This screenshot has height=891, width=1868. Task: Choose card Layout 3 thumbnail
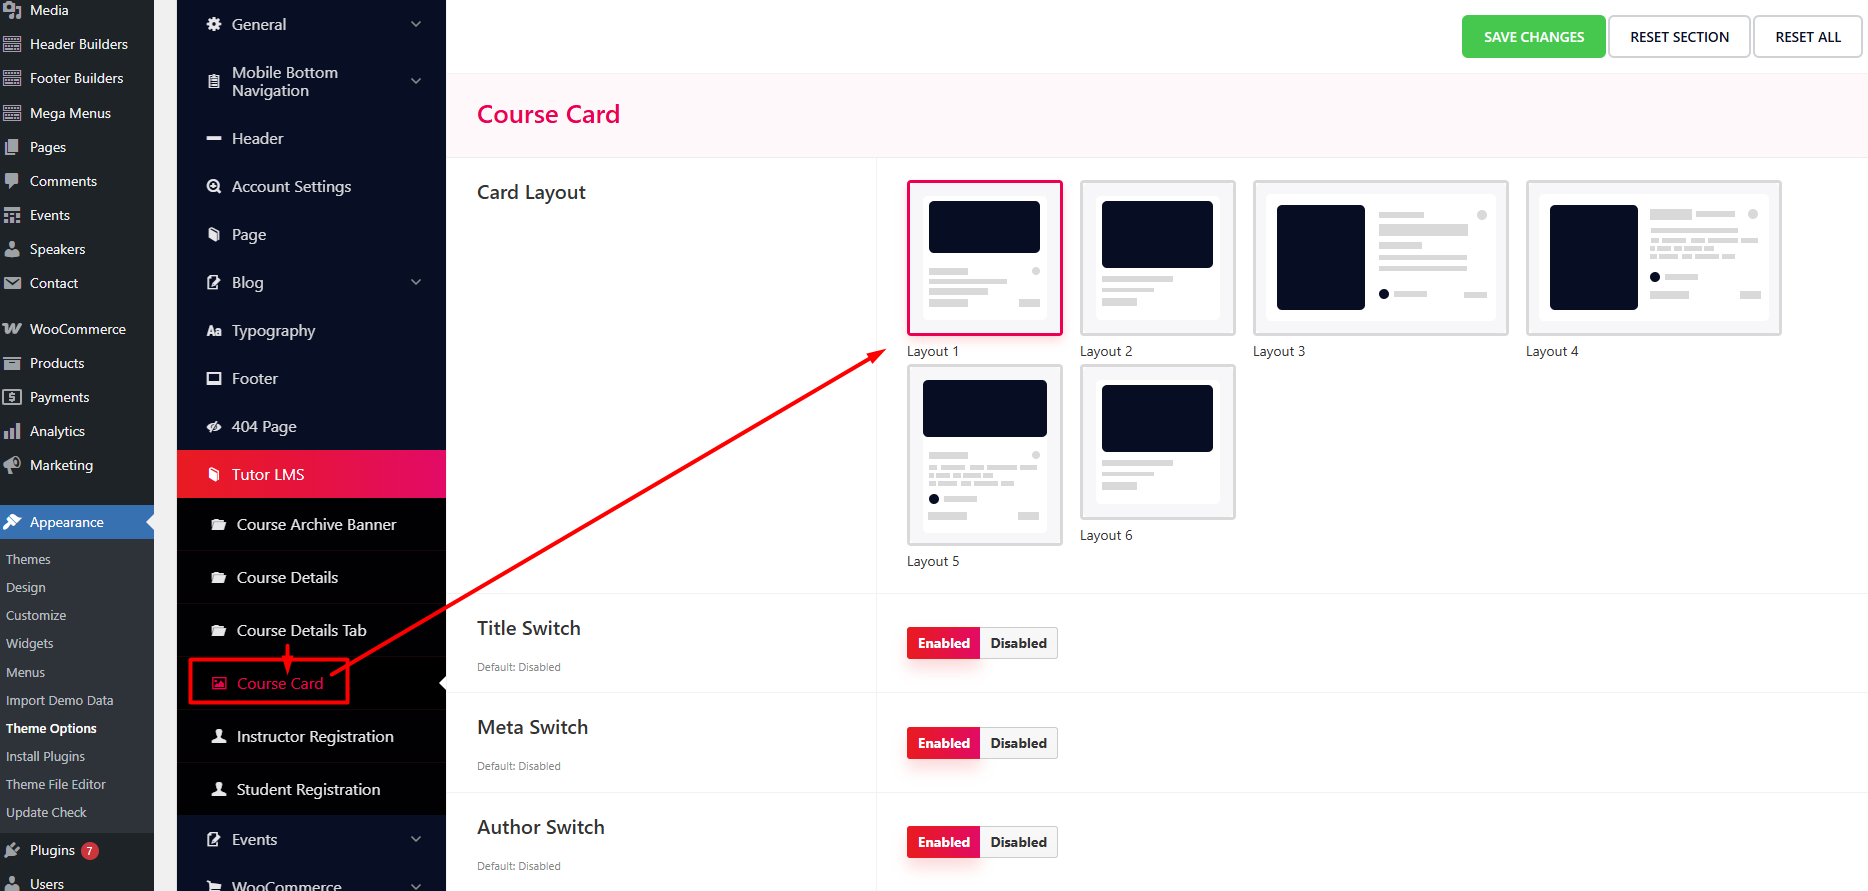1380,258
